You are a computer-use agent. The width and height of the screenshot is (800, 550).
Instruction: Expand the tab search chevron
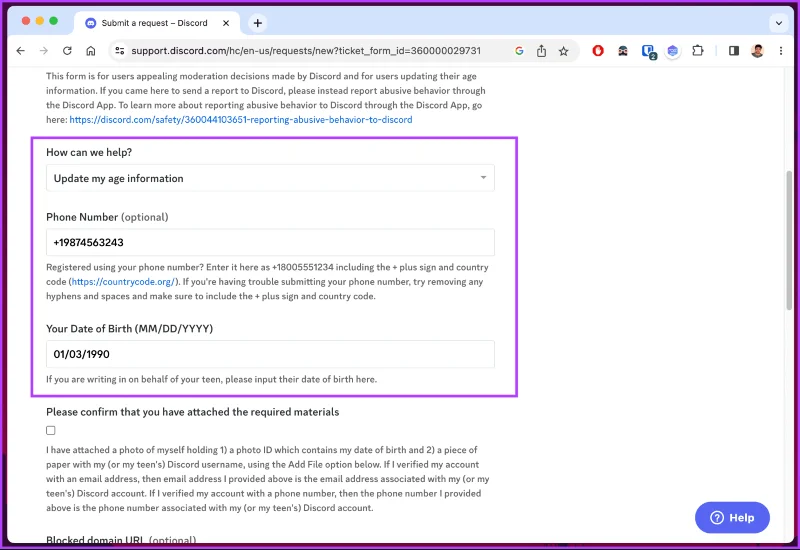point(779,23)
